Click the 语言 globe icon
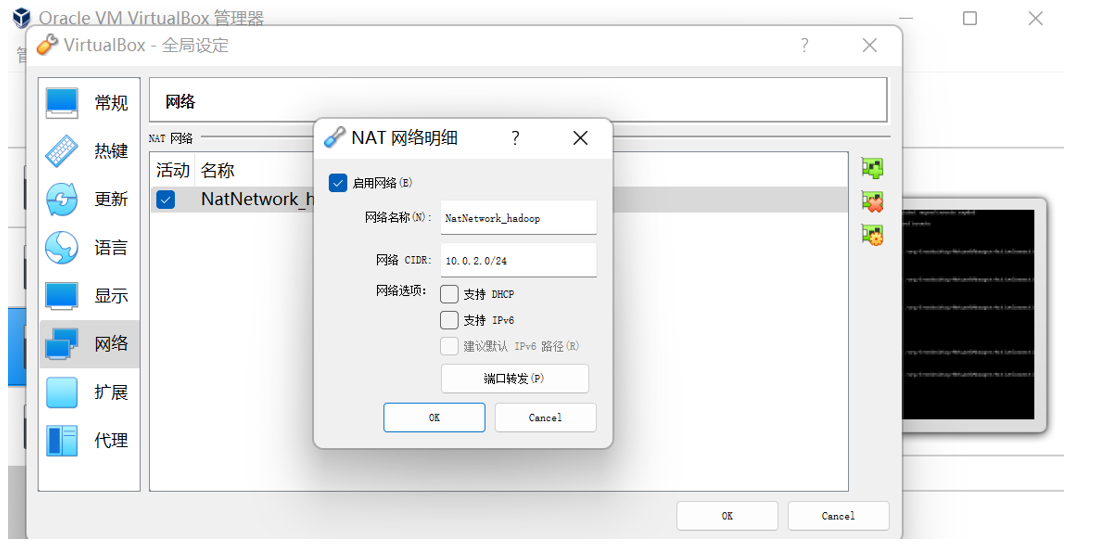This screenshot has height=544, width=1094. 62,248
